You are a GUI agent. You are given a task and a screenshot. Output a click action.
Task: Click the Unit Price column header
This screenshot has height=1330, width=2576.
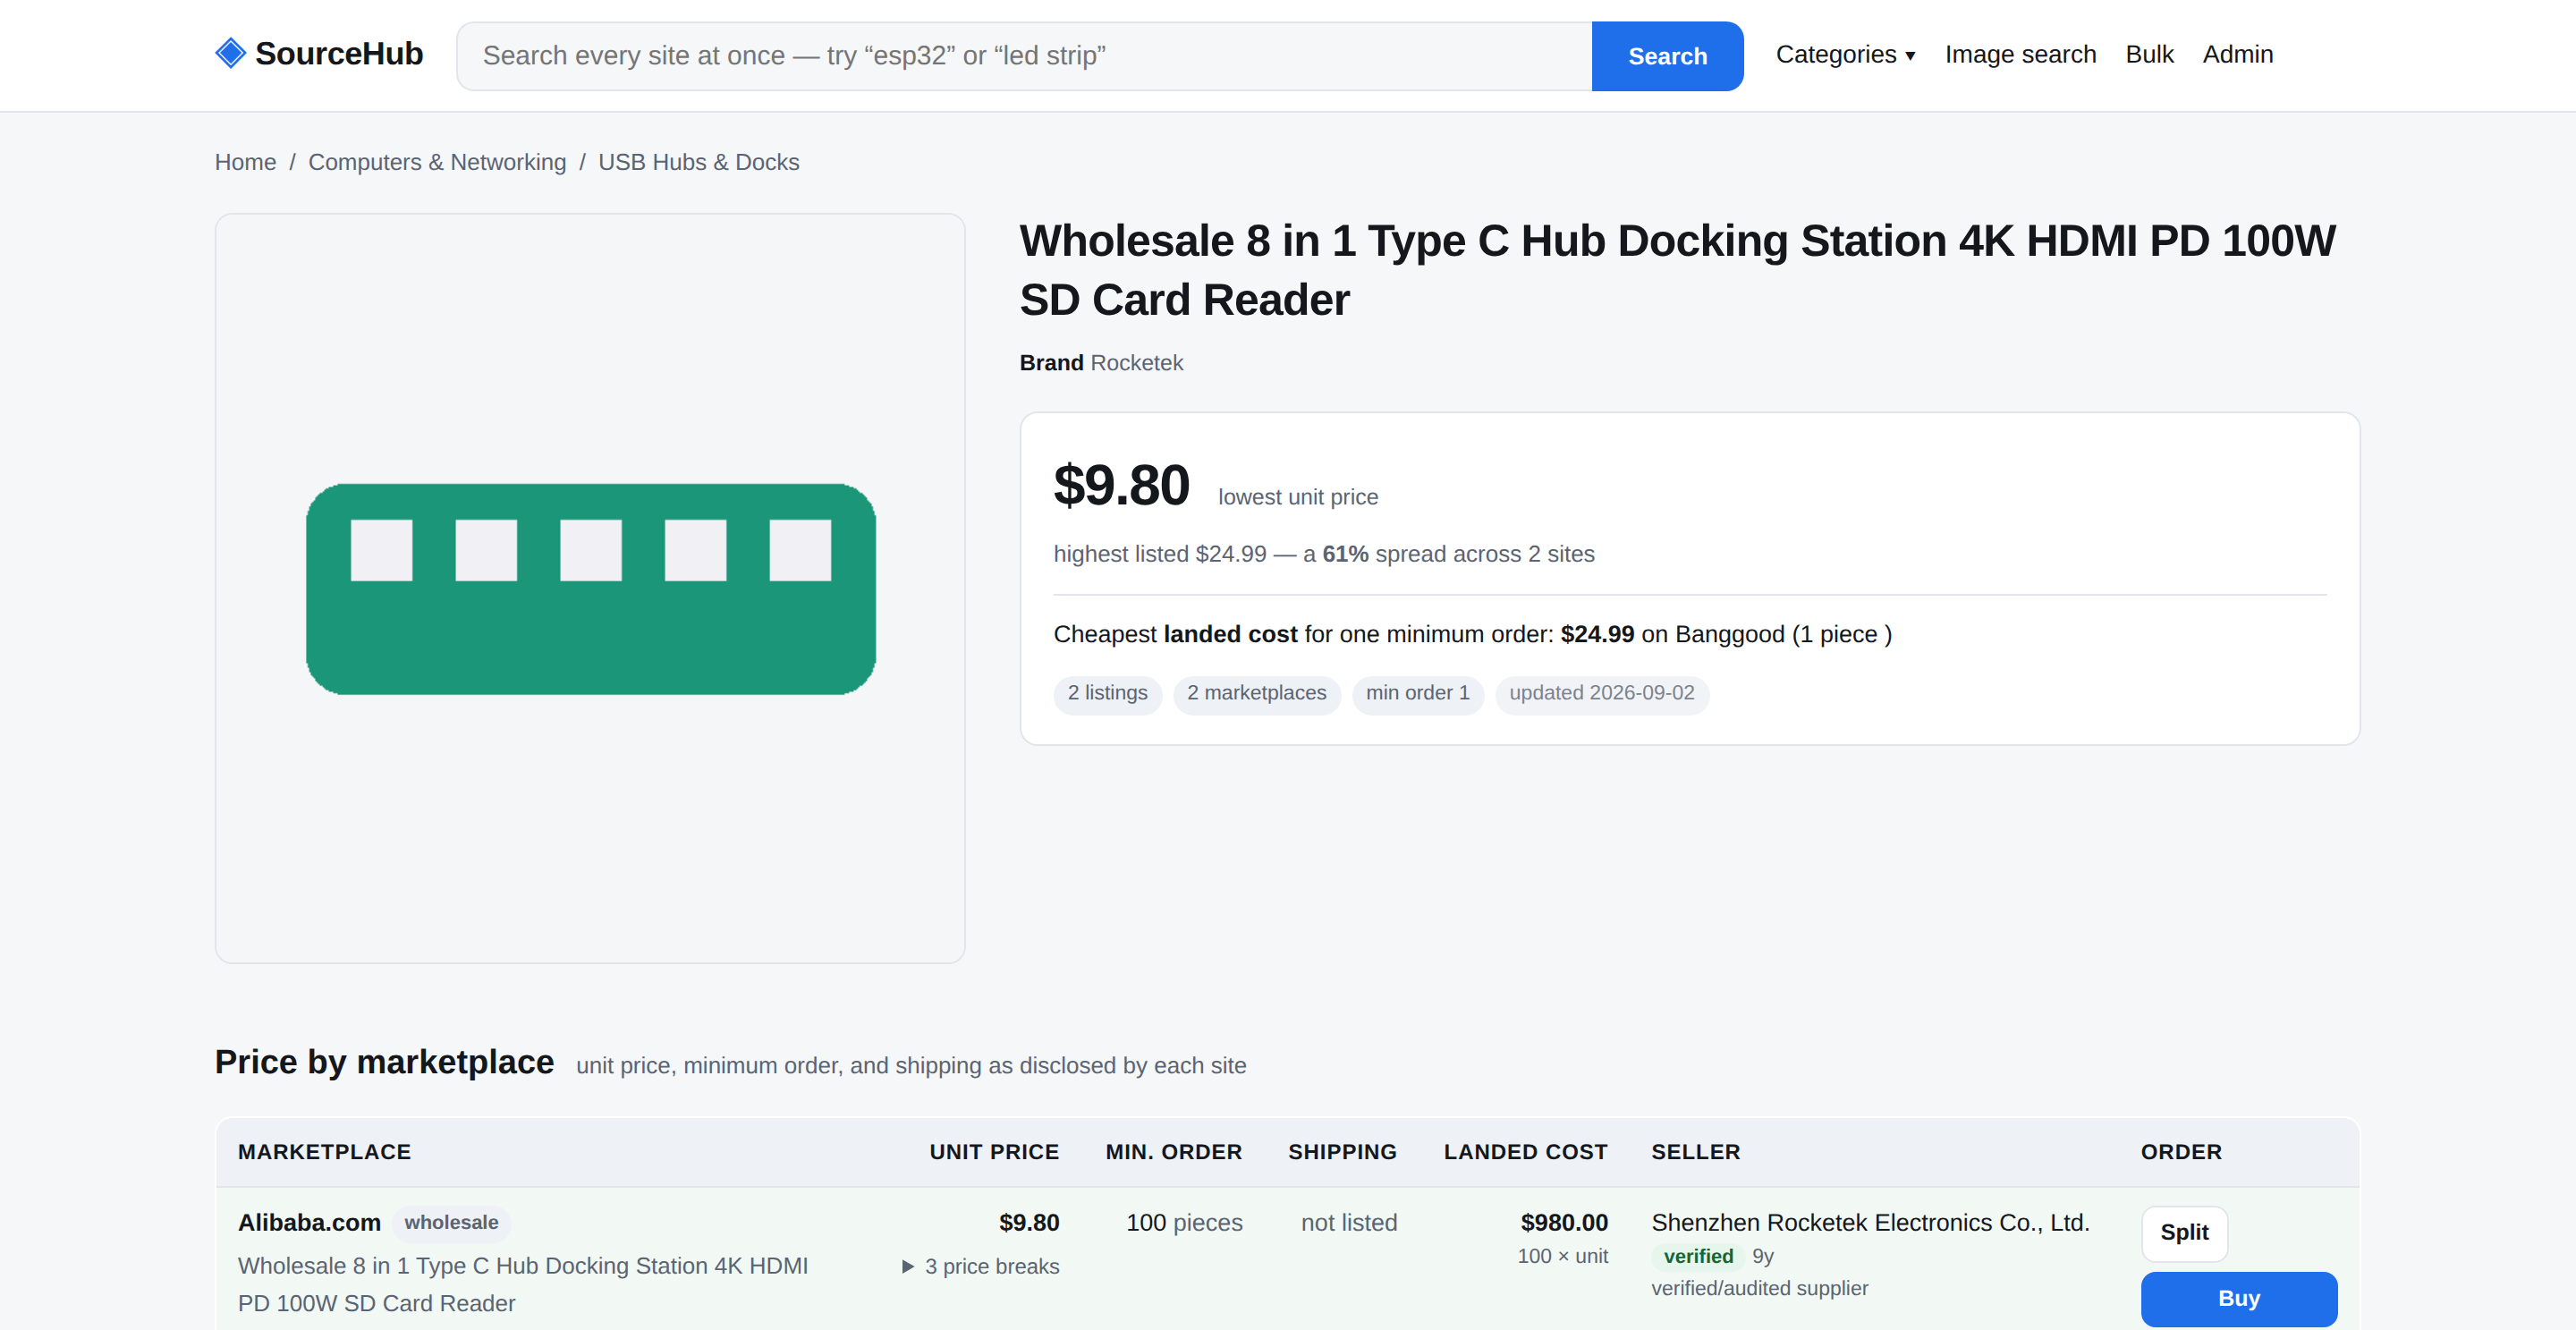(x=994, y=1152)
